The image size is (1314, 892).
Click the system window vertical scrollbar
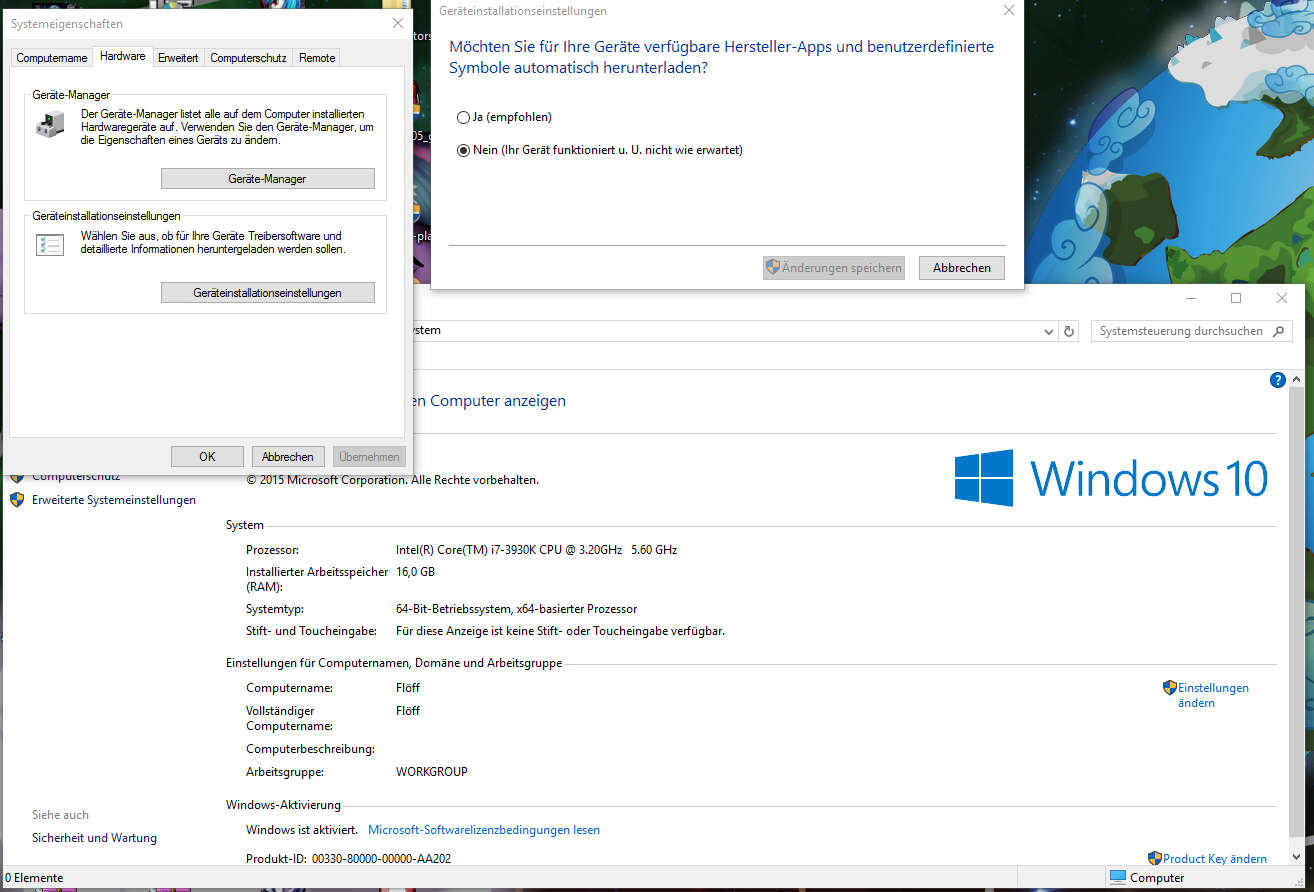[x=1295, y=620]
